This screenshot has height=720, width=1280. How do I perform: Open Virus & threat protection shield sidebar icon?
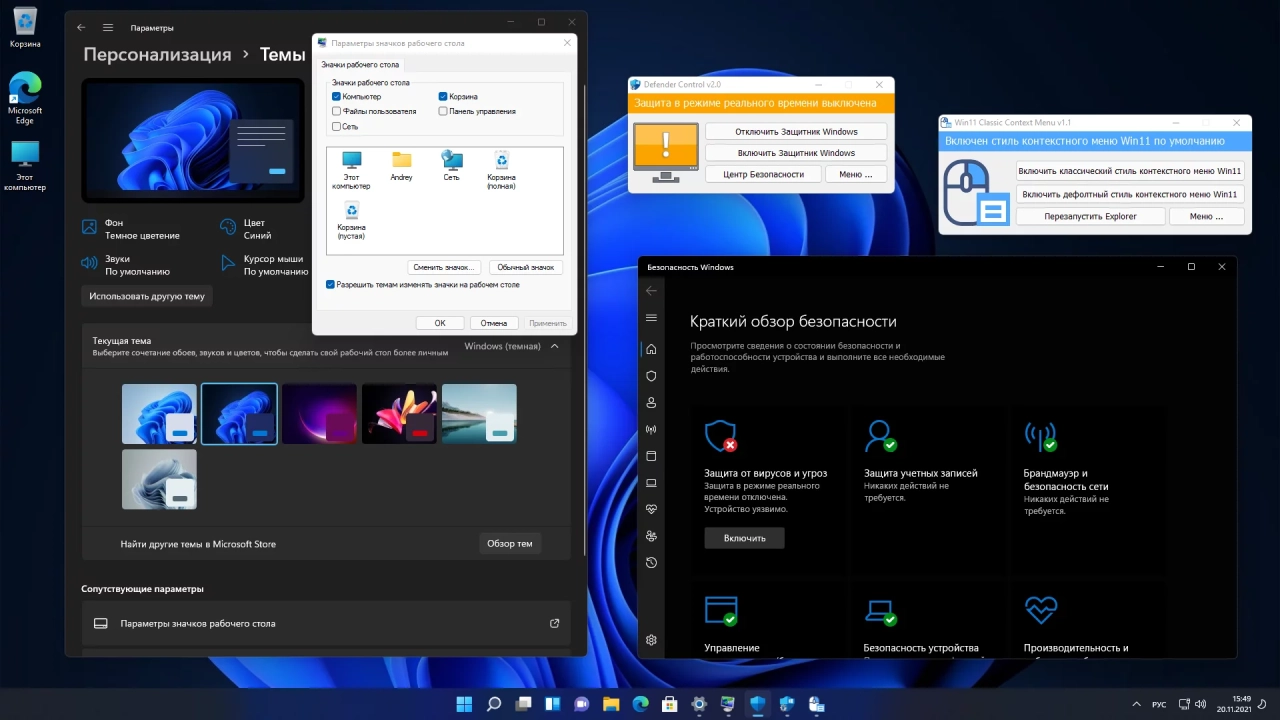pos(651,376)
